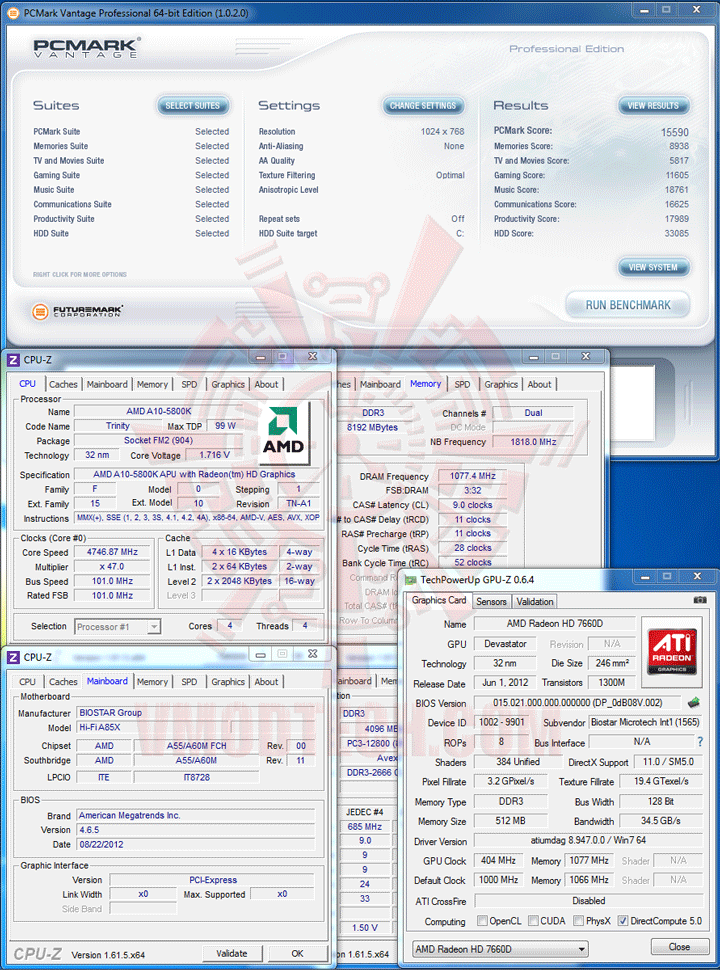This screenshot has height=970, width=720.
Task: Switch to the Validation tab in GPU-Z
Action: (x=534, y=601)
